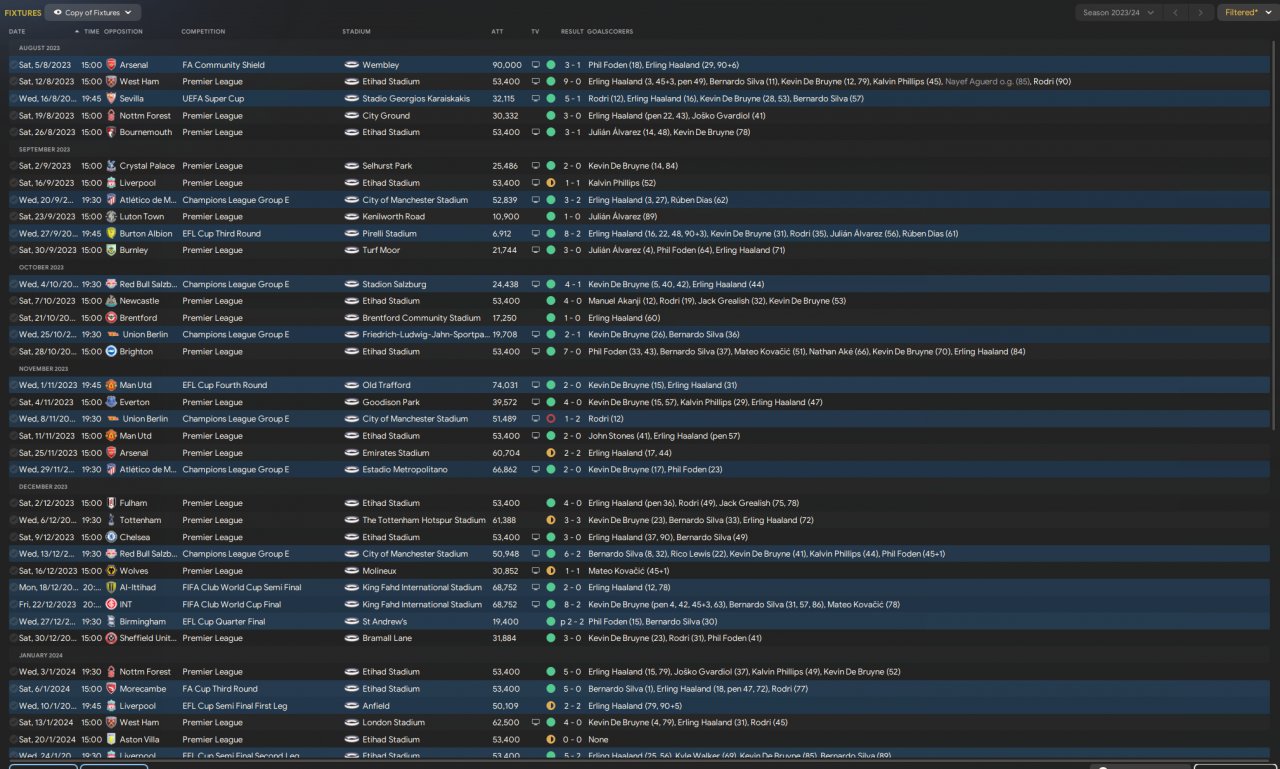Click the Aston Villa club badge
1280x769 pixels.
coord(111,739)
